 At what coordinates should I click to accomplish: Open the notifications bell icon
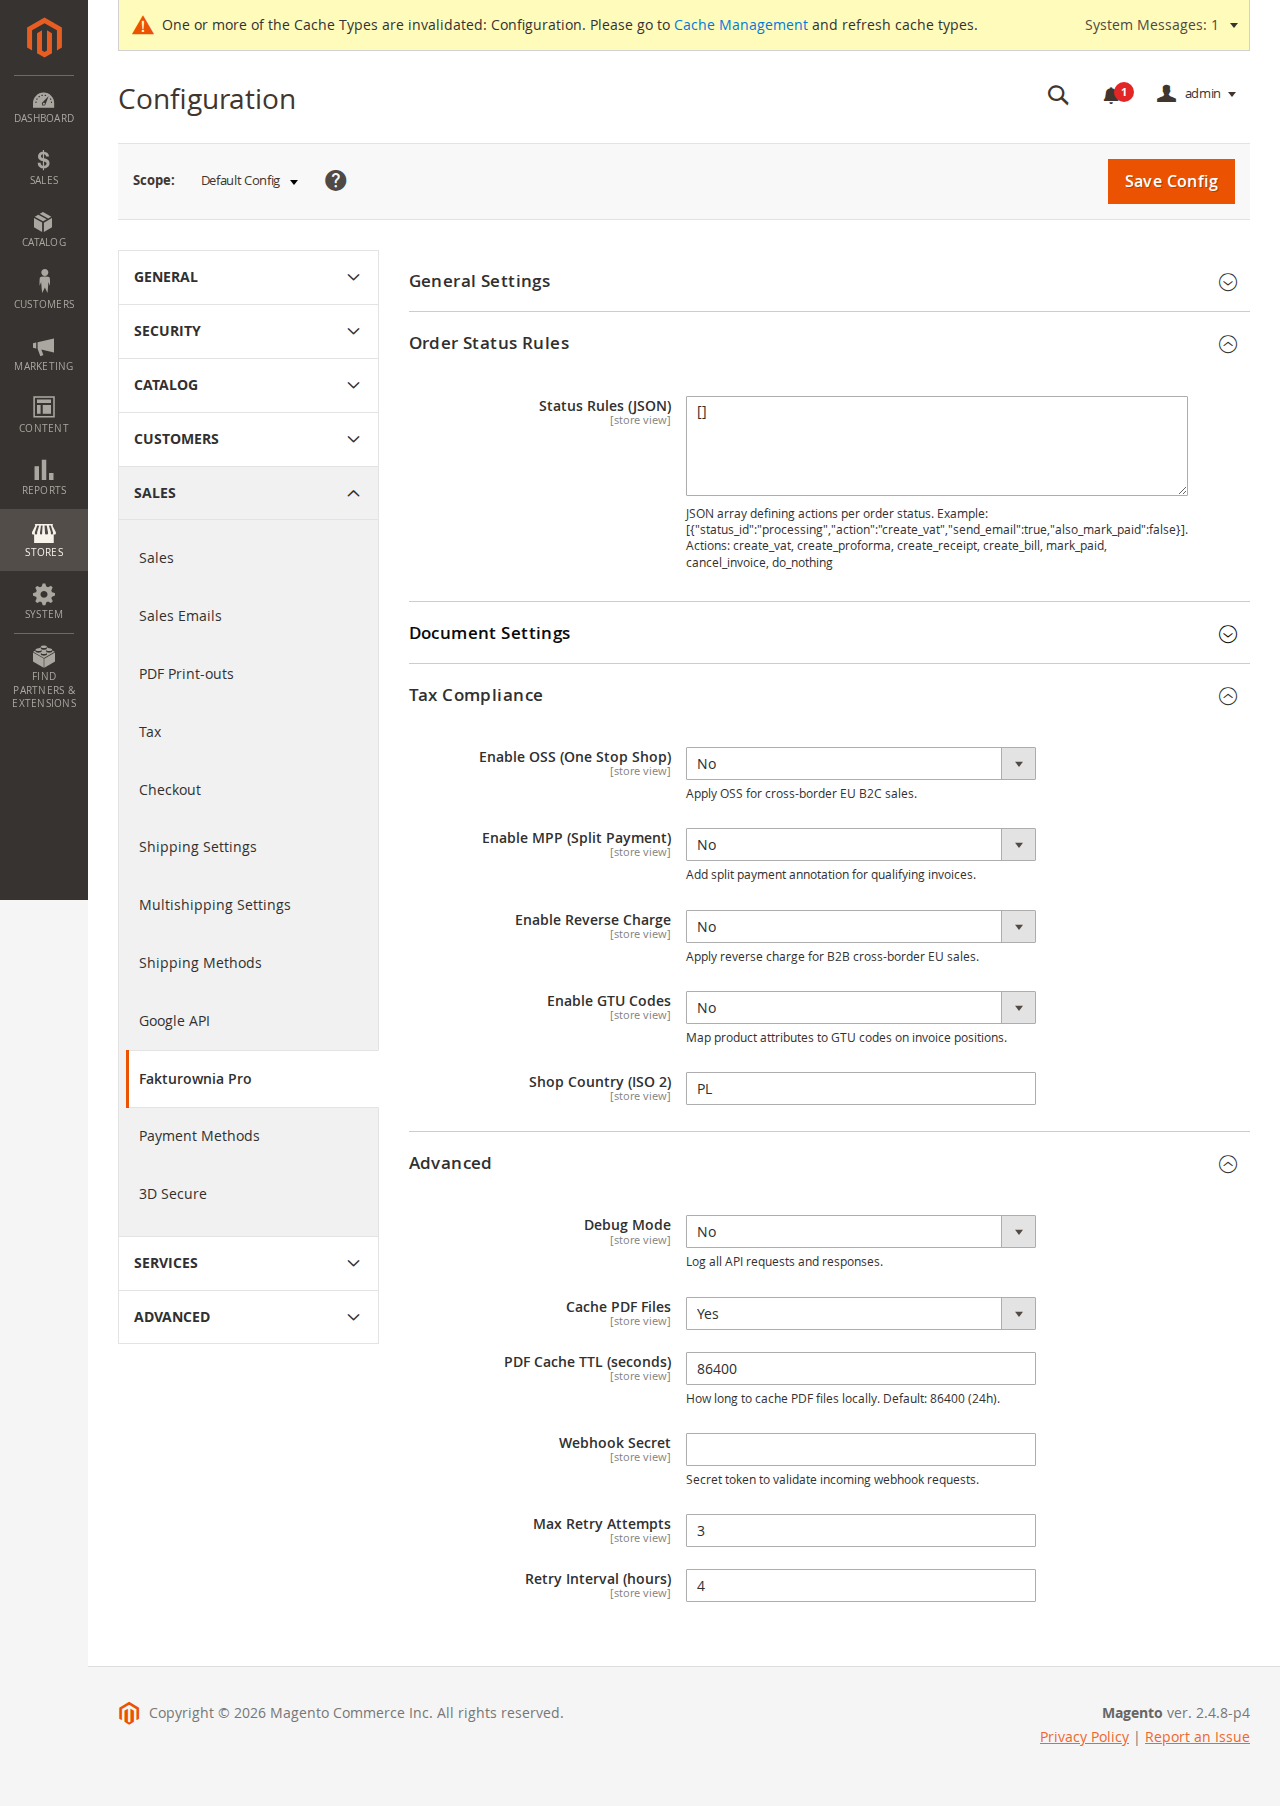[1111, 95]
